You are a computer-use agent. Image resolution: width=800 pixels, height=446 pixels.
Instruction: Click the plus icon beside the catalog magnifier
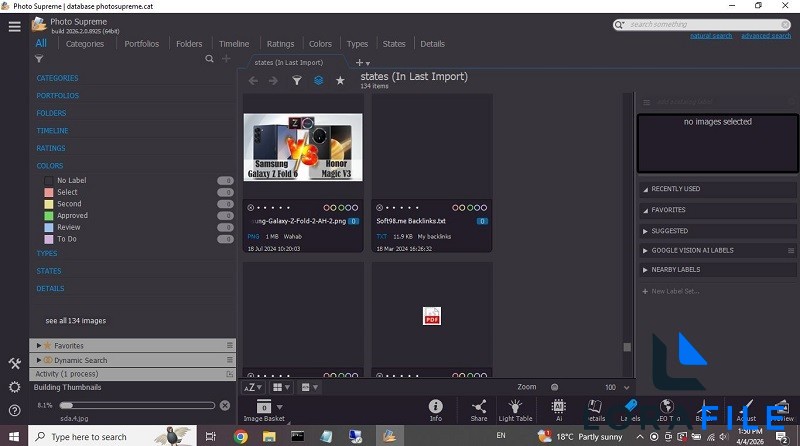point(226,59)
